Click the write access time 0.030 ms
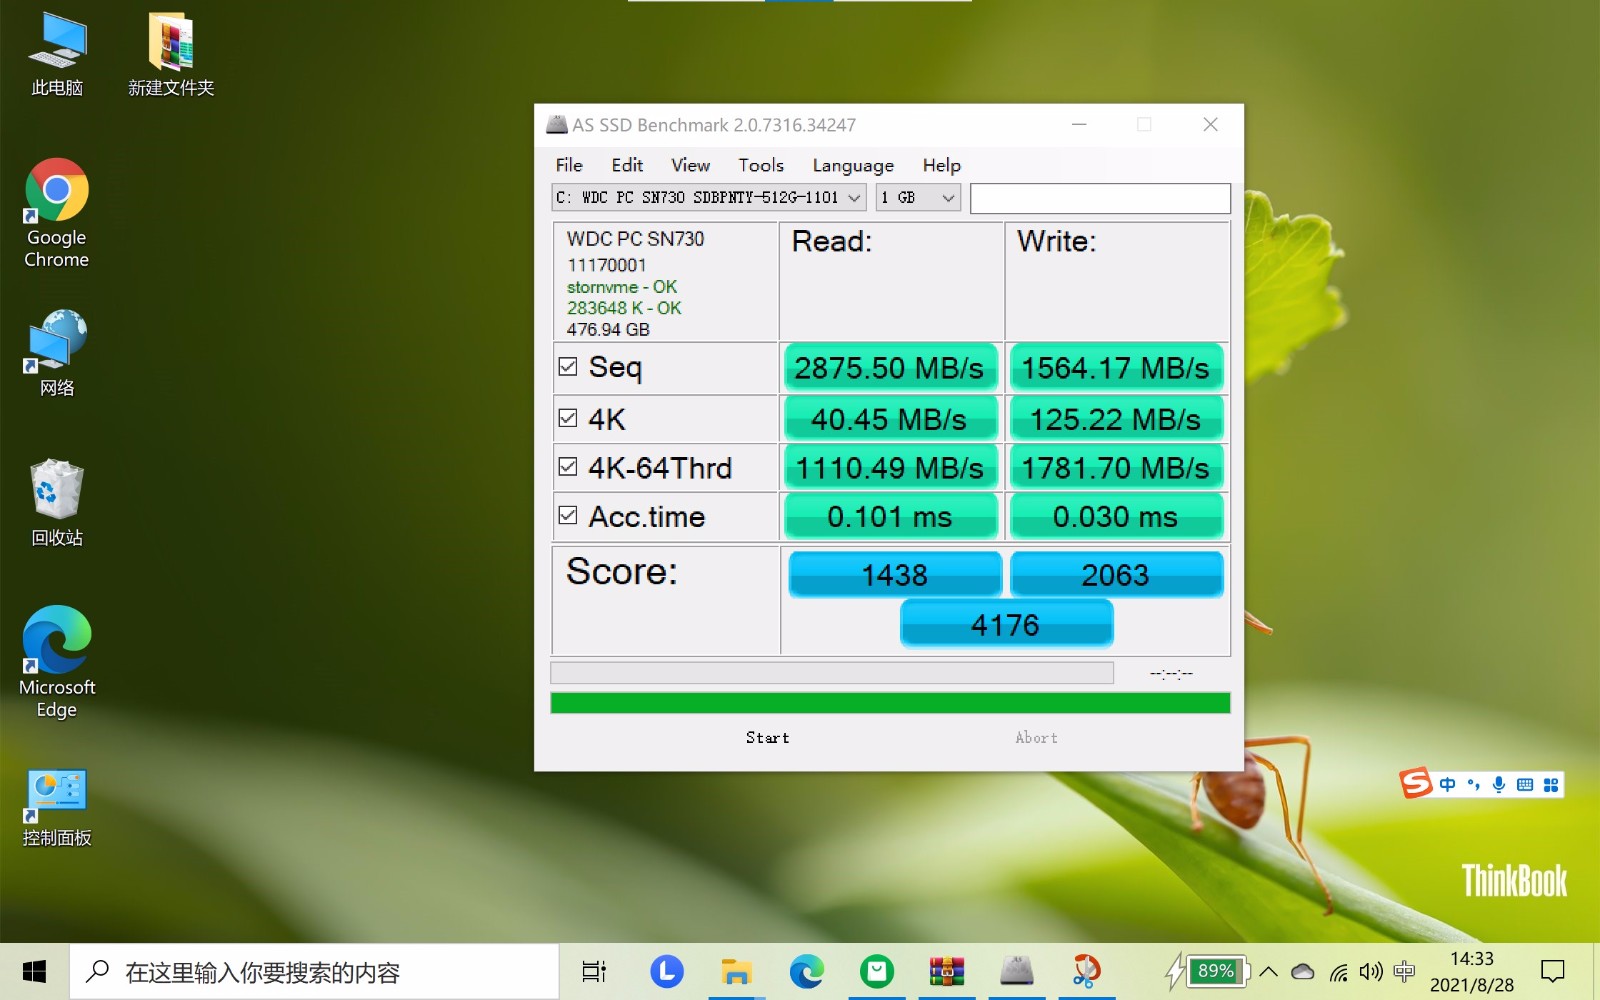Image resolution: width=1600 pixels, height=1000 pixels. point(1116,517)
